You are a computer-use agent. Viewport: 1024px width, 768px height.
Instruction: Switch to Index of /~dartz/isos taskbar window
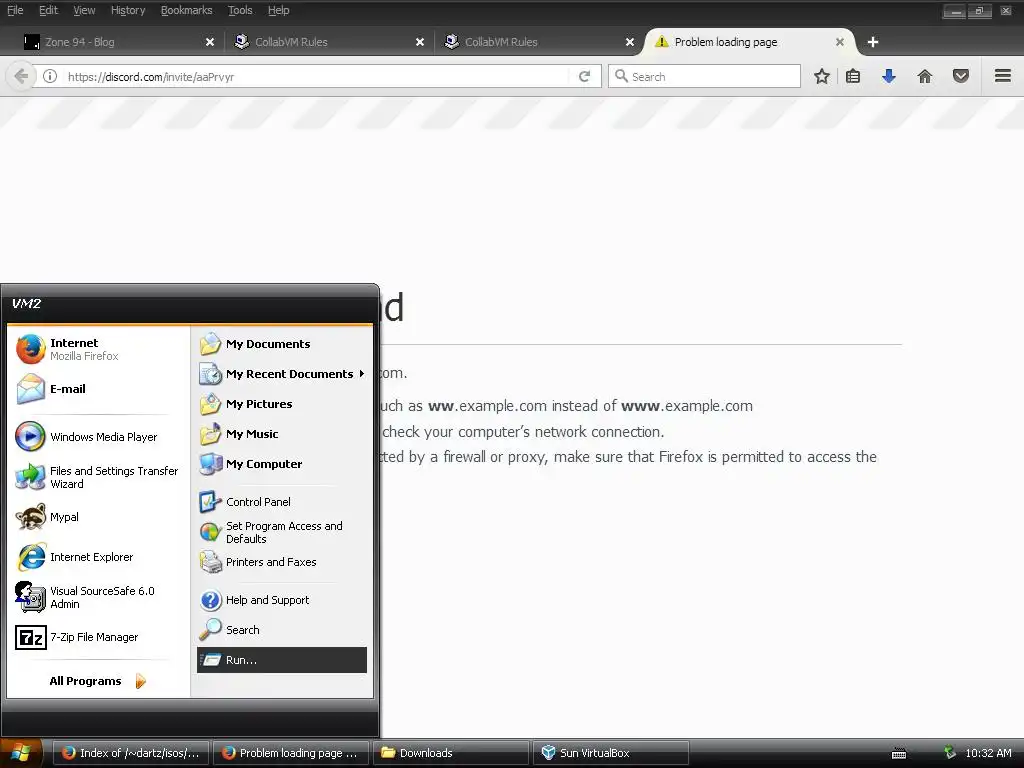[130, 753]
